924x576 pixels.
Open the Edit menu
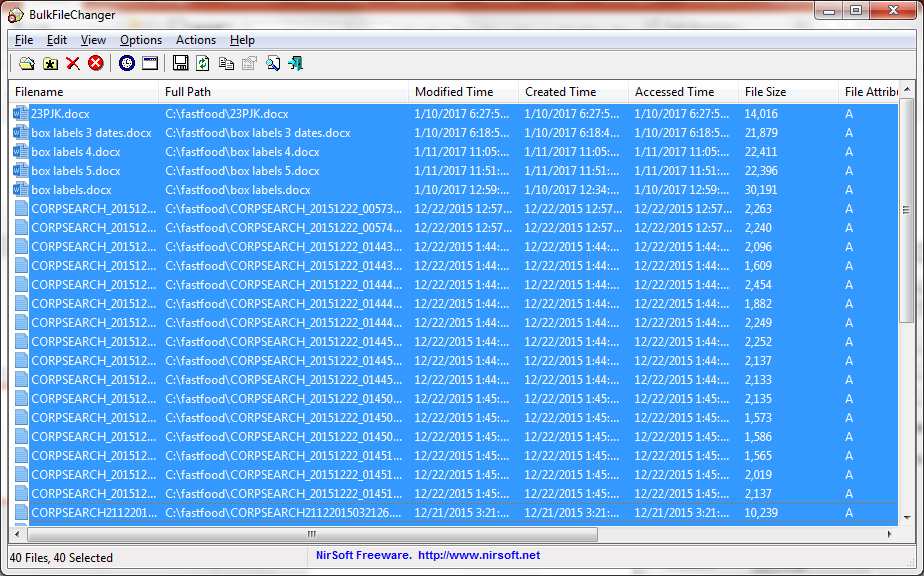(x=57, y=40)
